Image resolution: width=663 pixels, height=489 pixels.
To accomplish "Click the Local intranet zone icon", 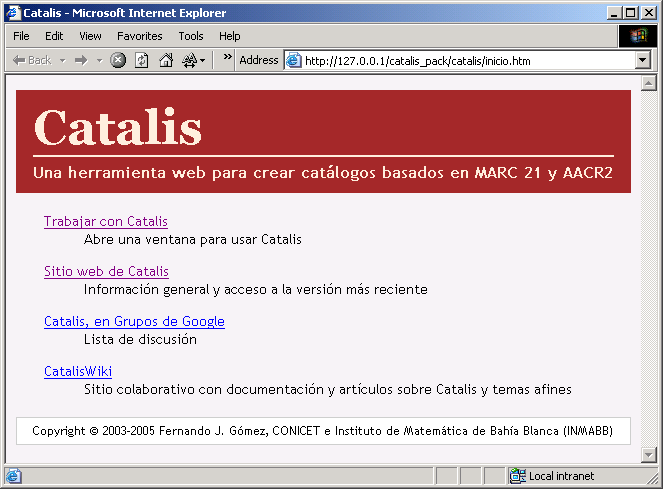I will (x=518, y=476).
